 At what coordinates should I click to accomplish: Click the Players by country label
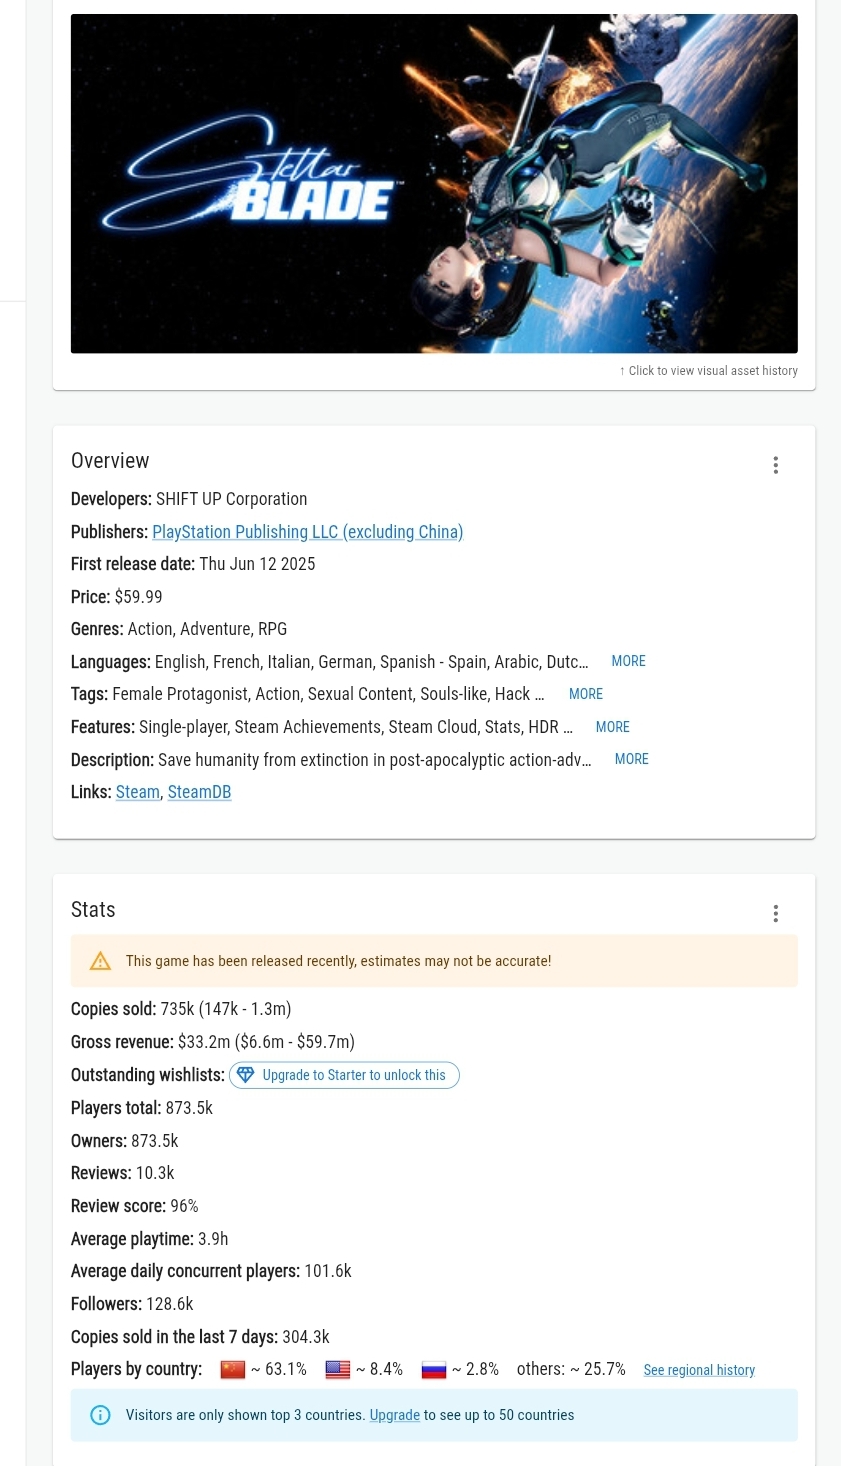(136, 1369)
